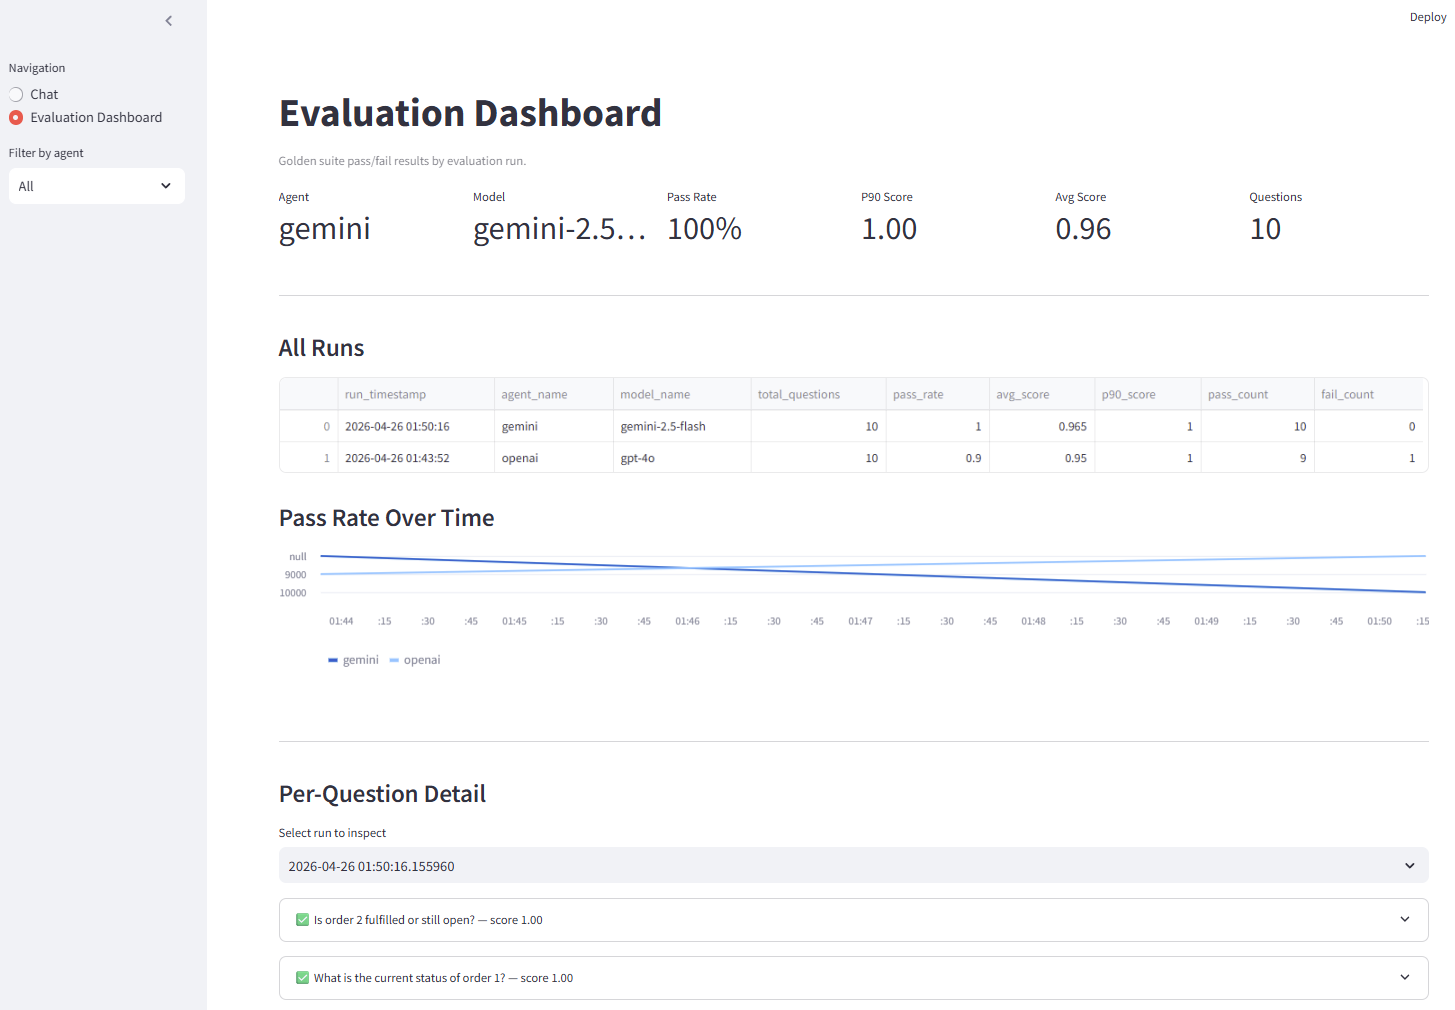
Task: Click the row index 0 cell
Action: [309, 426]
